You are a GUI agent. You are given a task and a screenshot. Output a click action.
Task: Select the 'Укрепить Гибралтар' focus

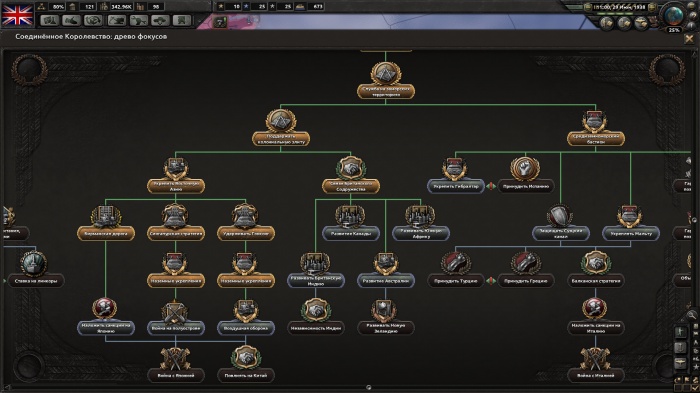coord(455,186)
